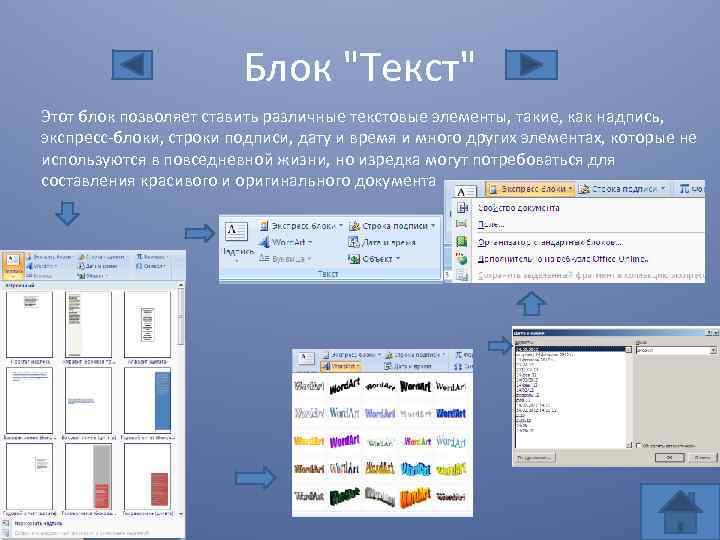Go to next slide with right arrow button
720x540 pixels.
pos(531,65)
